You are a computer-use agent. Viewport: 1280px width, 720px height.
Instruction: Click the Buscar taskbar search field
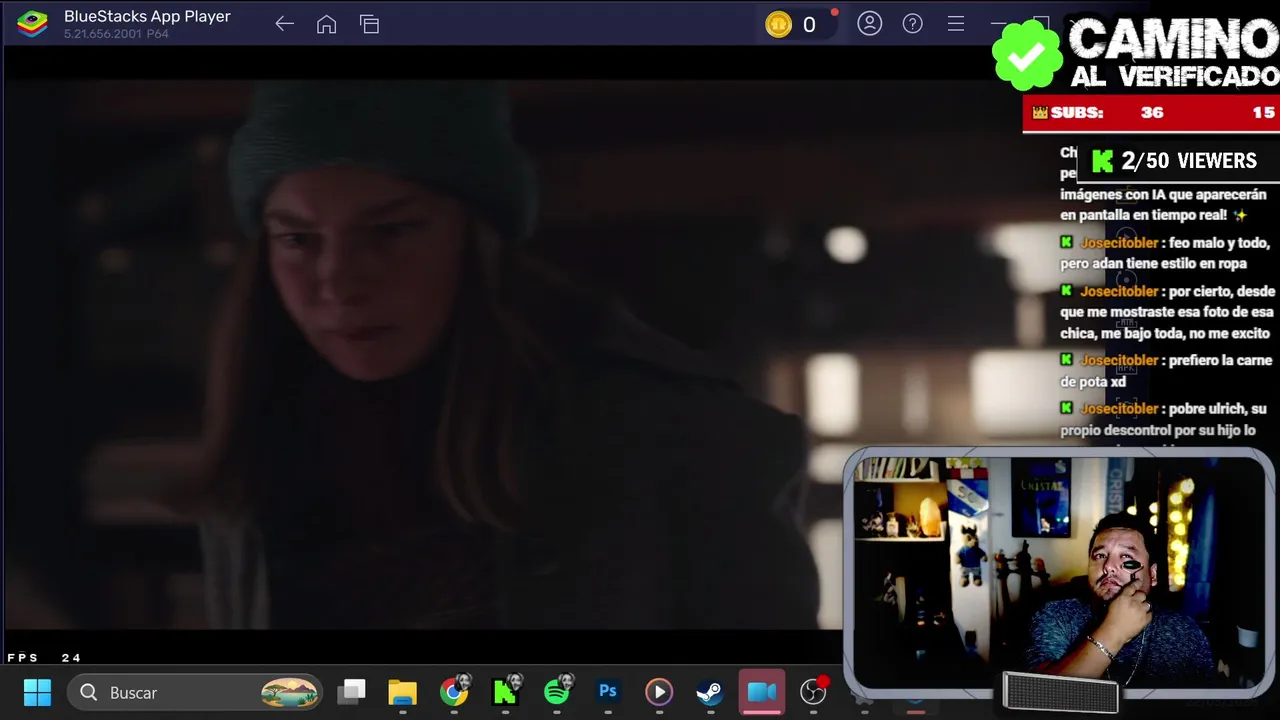coord(195,692)
